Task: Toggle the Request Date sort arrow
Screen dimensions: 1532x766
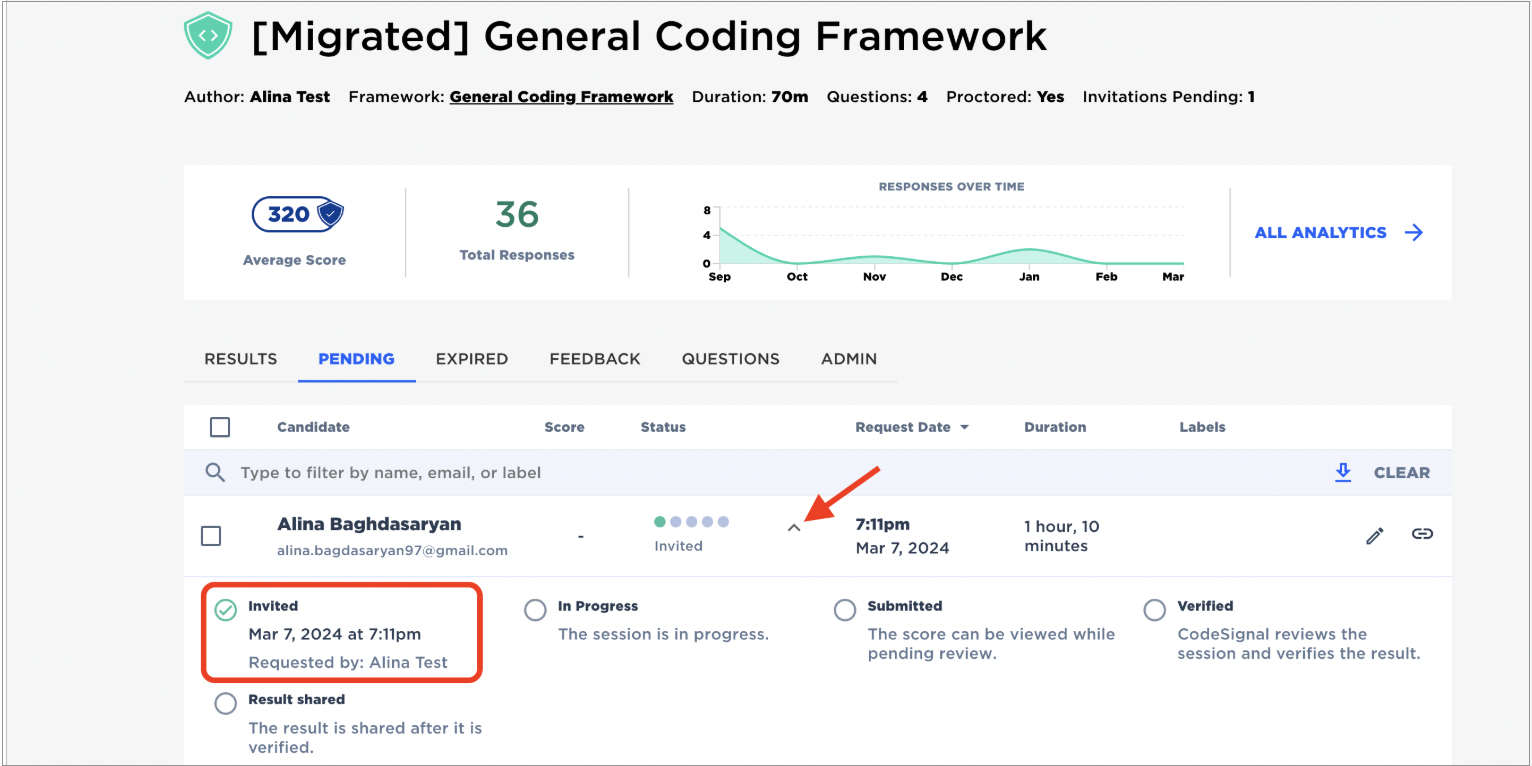Action: coord(965,427)
